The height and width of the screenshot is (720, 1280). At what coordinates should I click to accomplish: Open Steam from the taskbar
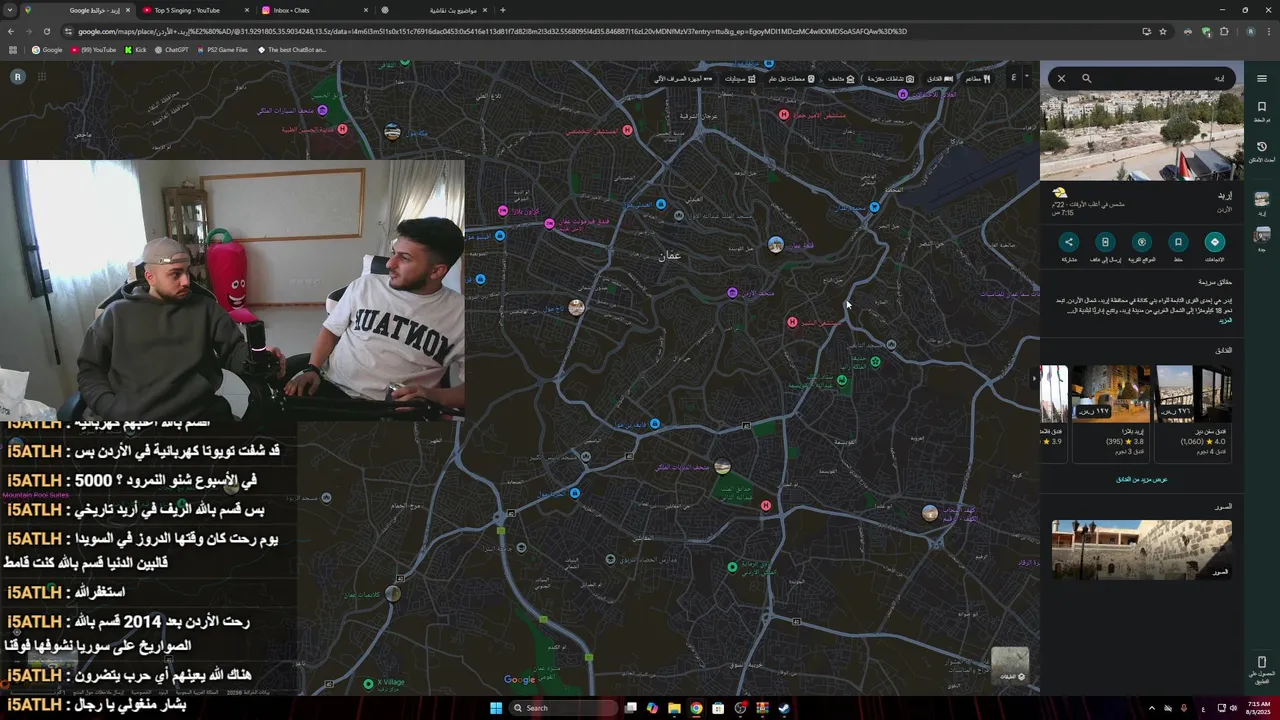[x=784, y=708]
